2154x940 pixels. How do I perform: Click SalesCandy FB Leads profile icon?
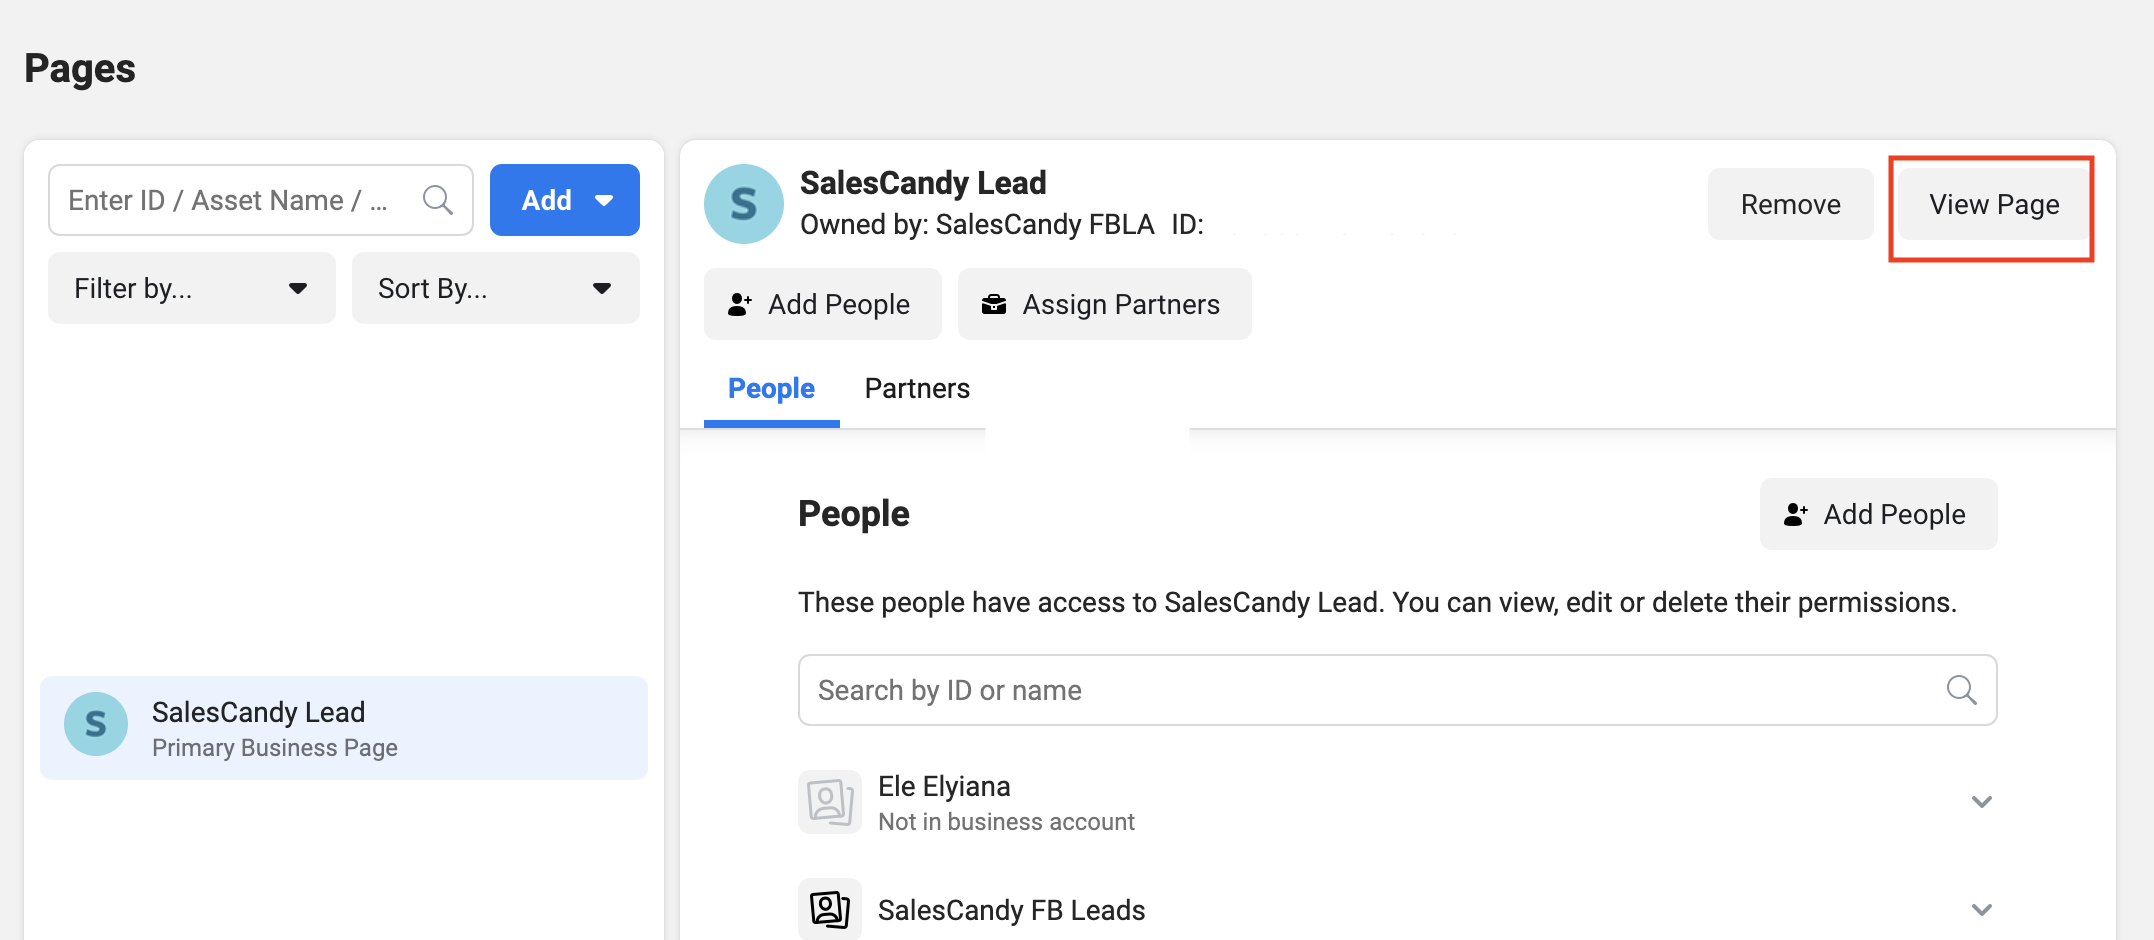tap(830, 909)
